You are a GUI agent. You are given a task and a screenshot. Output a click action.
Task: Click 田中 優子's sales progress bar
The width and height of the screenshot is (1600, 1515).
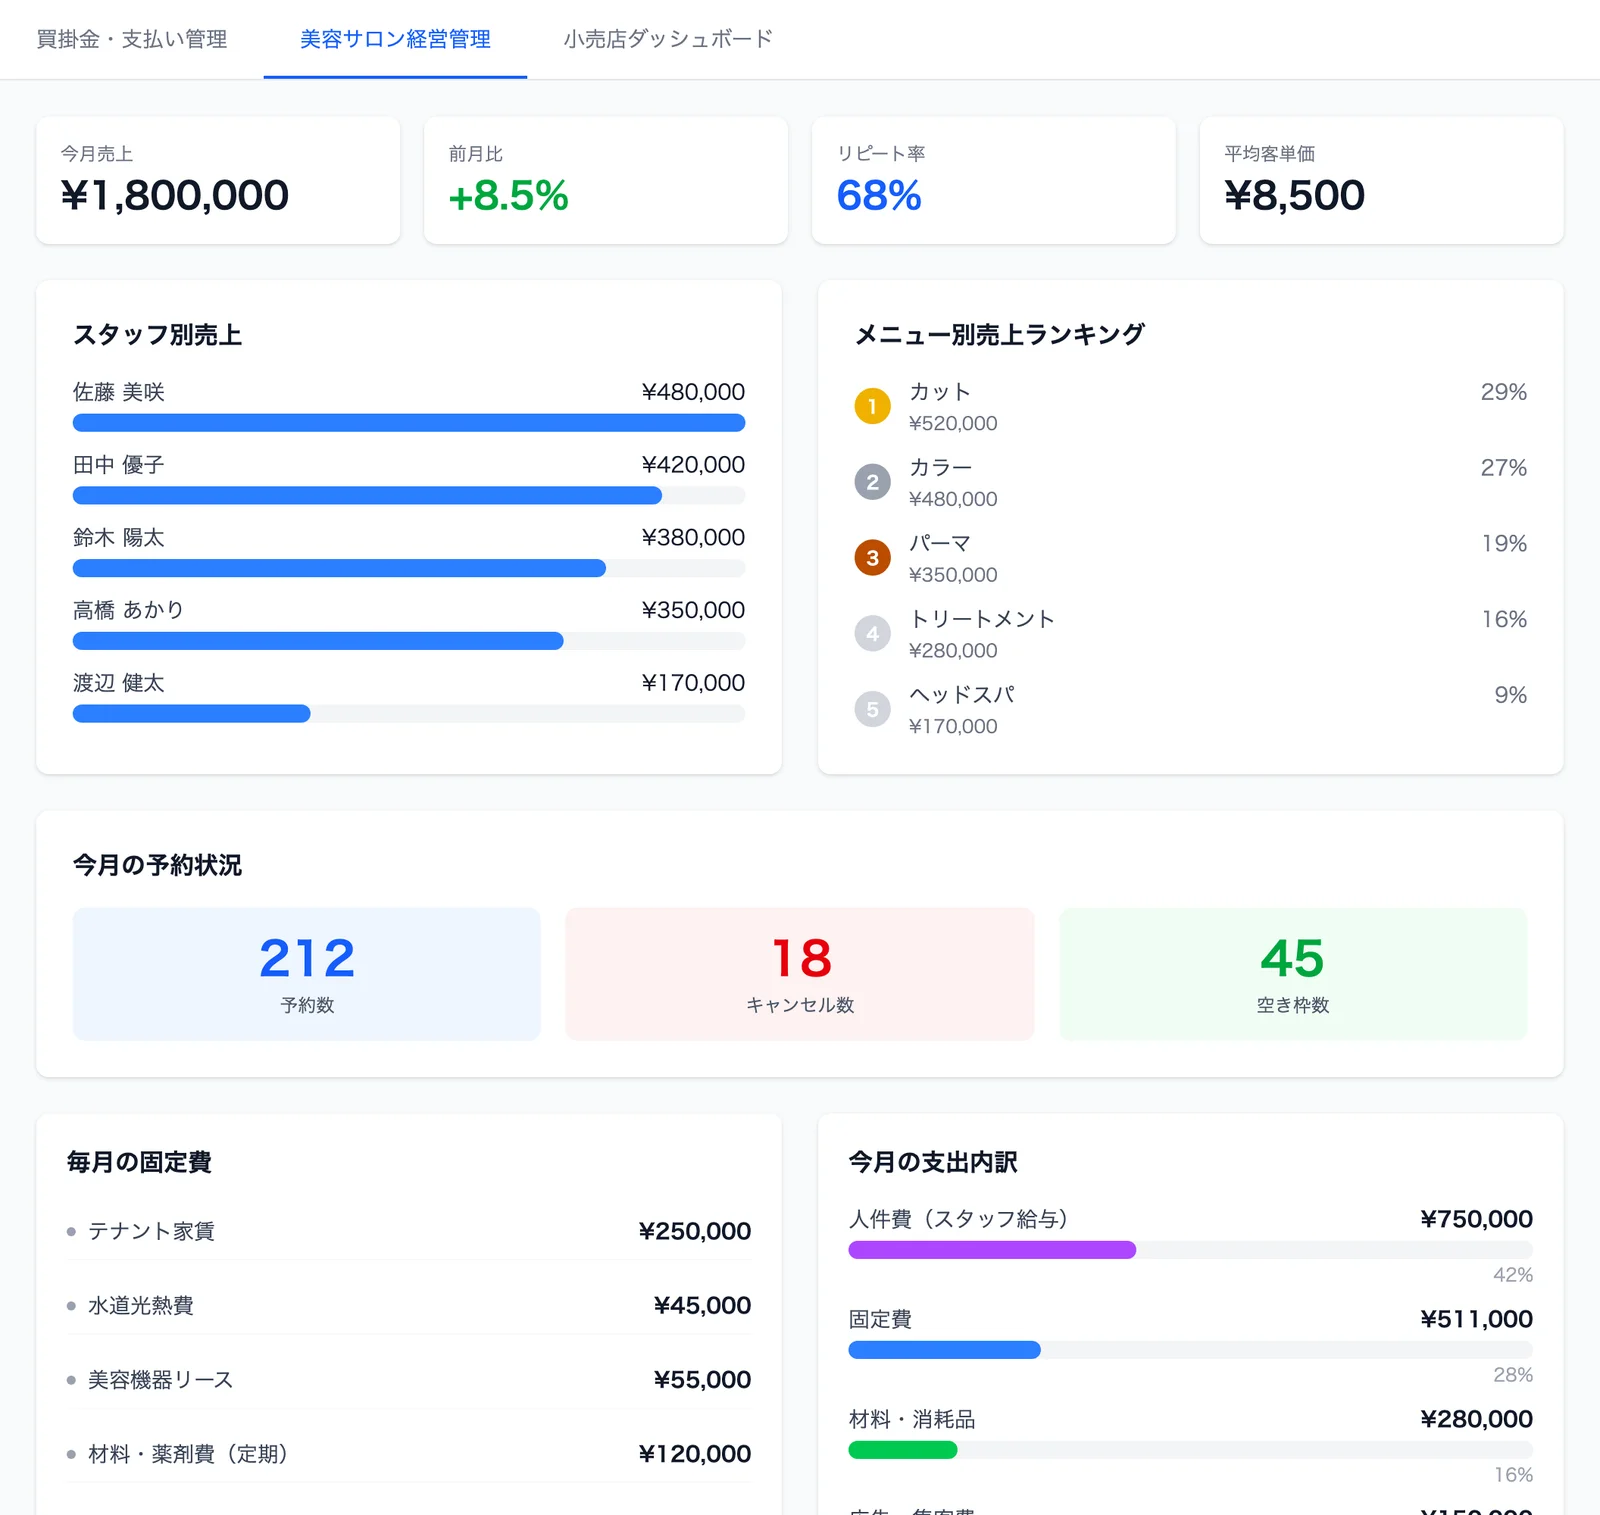[409, 496]
